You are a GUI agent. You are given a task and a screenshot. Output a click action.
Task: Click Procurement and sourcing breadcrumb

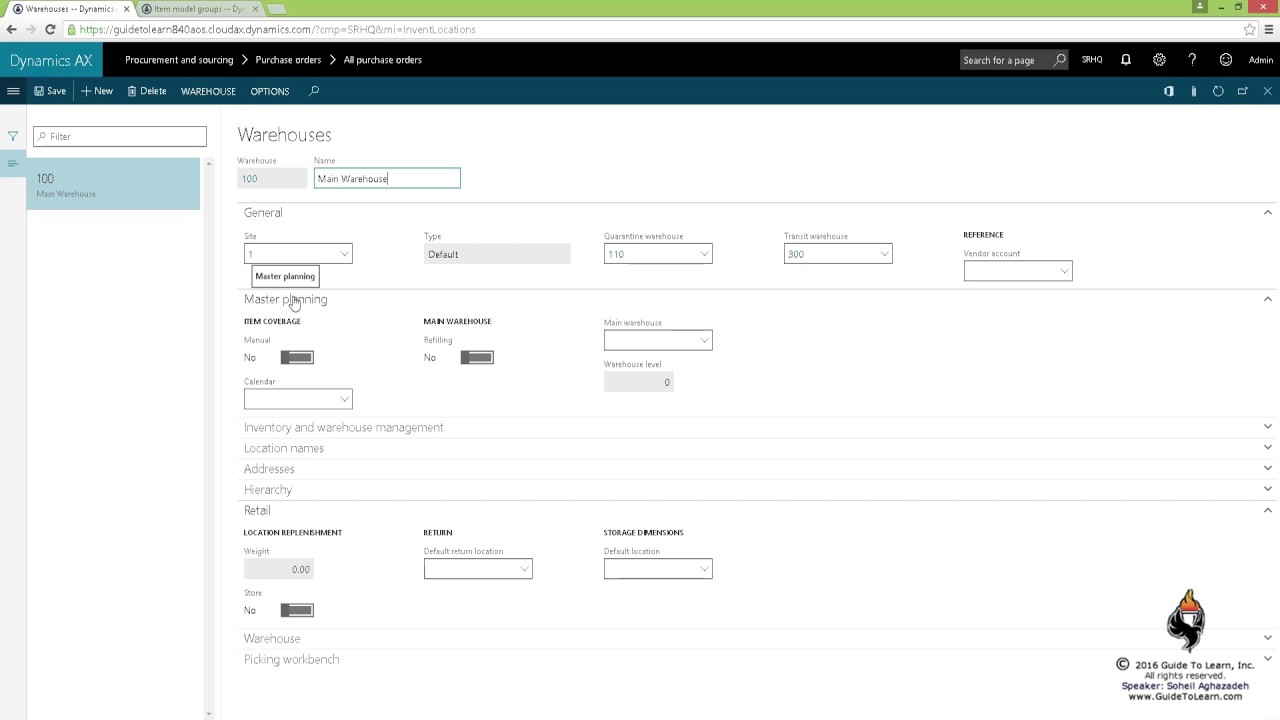click(x=179, y=60)
